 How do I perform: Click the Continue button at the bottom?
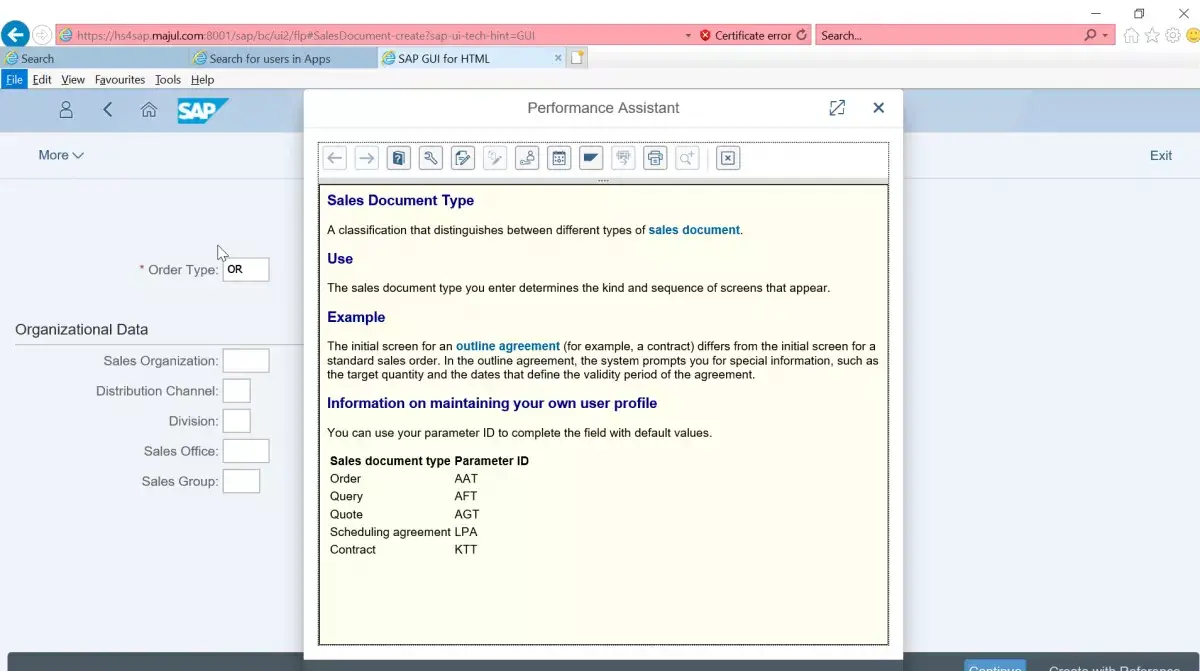(x=994, y=666)
